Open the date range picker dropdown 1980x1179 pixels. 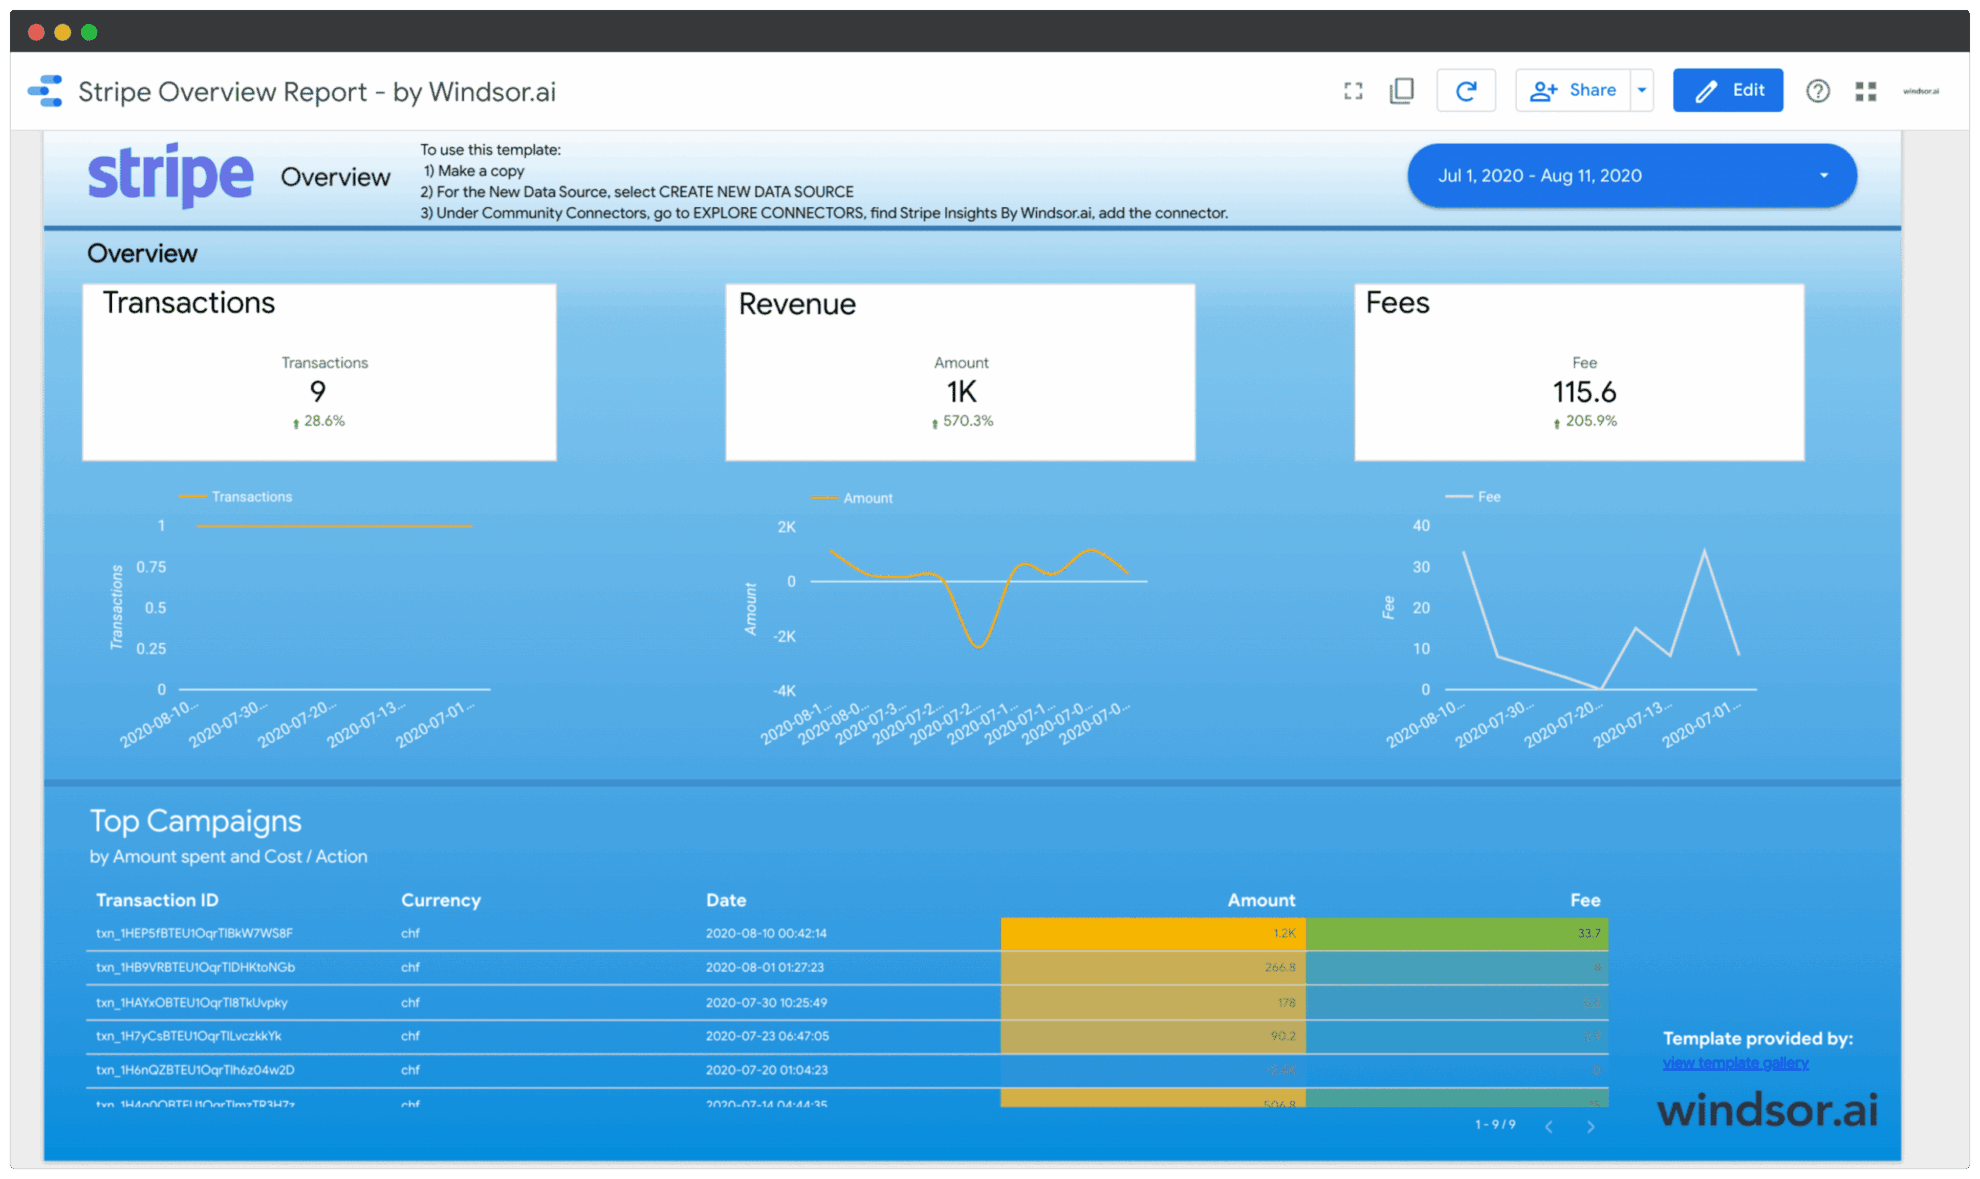[1632, 176]
